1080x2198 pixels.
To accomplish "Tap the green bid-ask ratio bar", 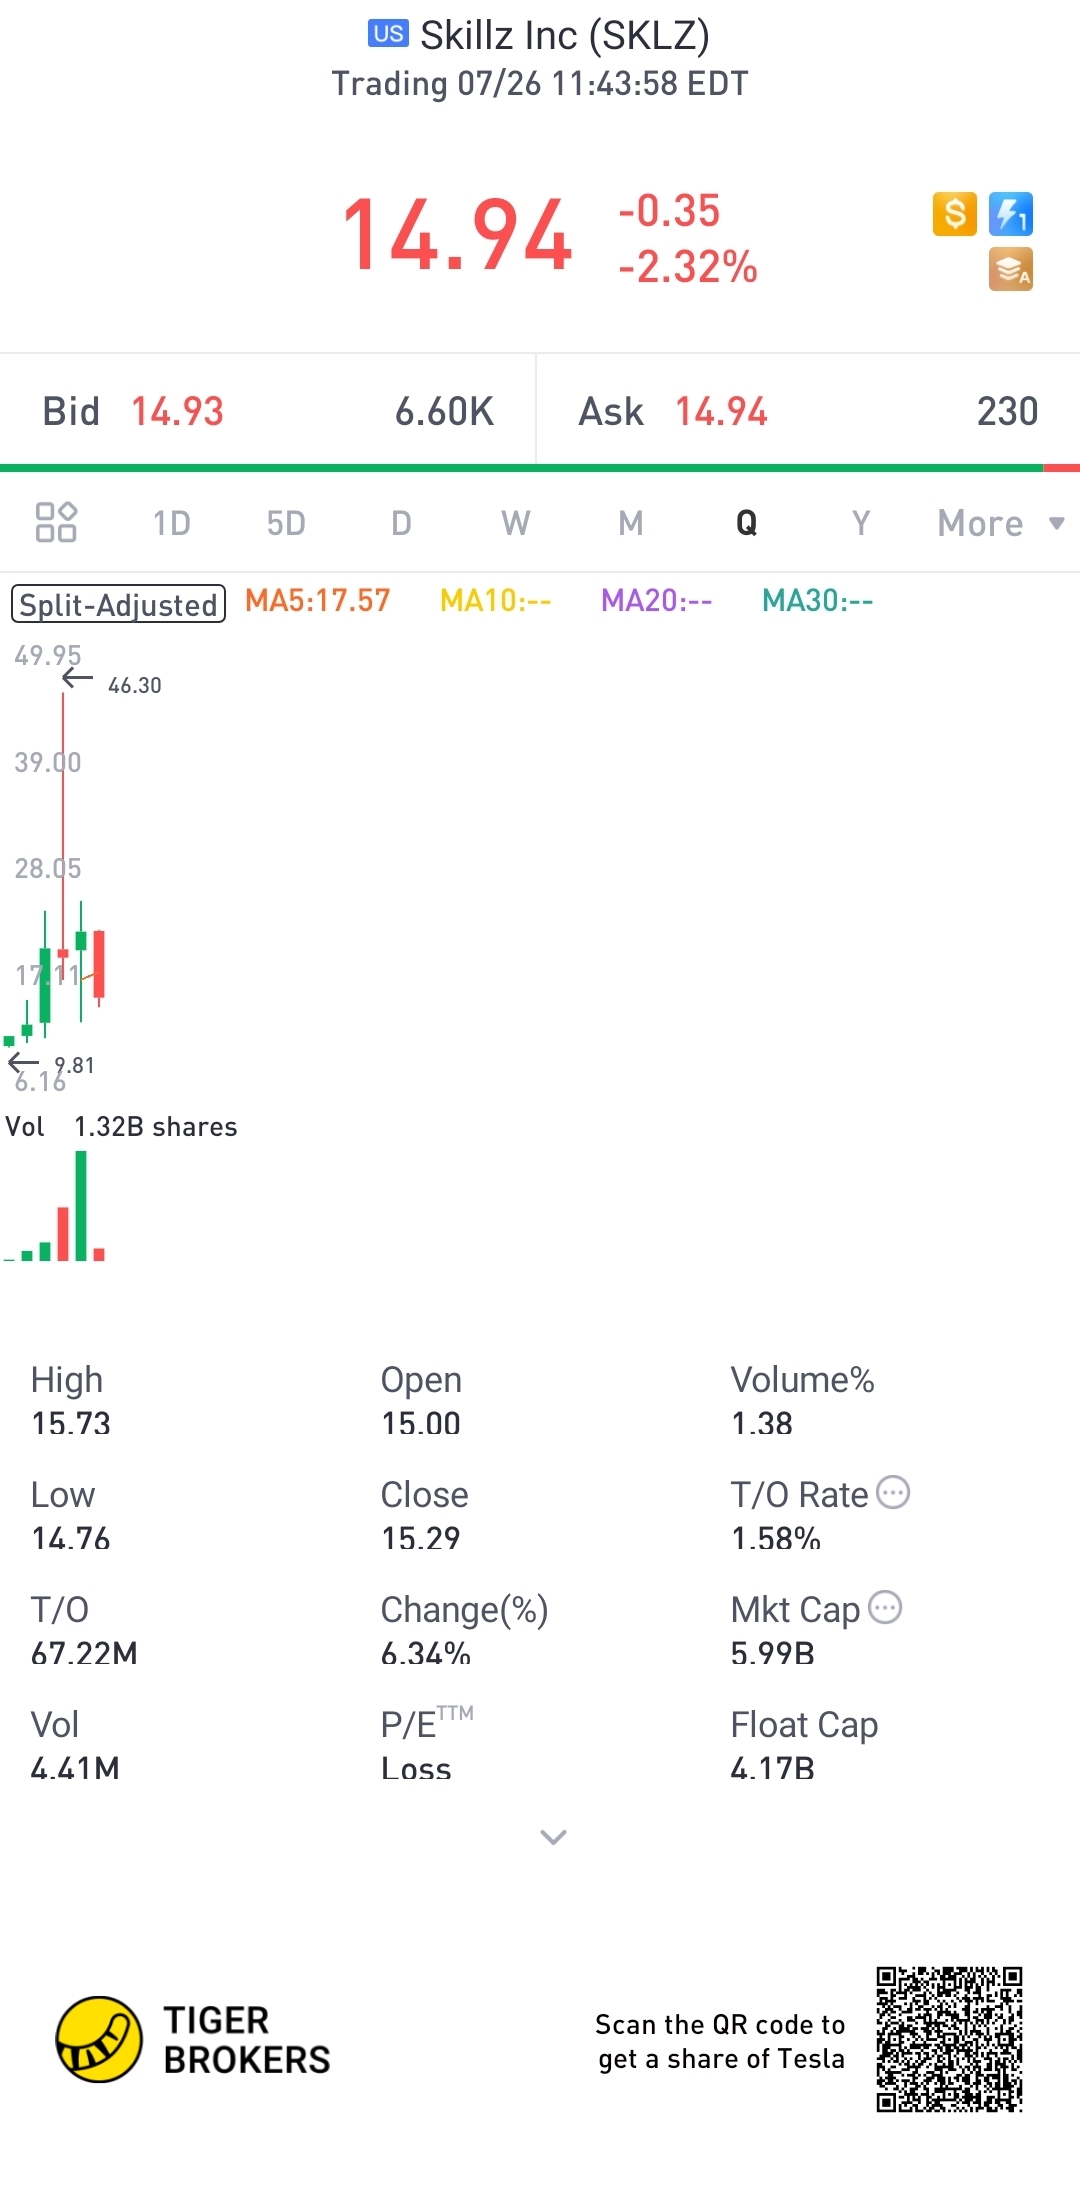I will [x=521, y=467].
